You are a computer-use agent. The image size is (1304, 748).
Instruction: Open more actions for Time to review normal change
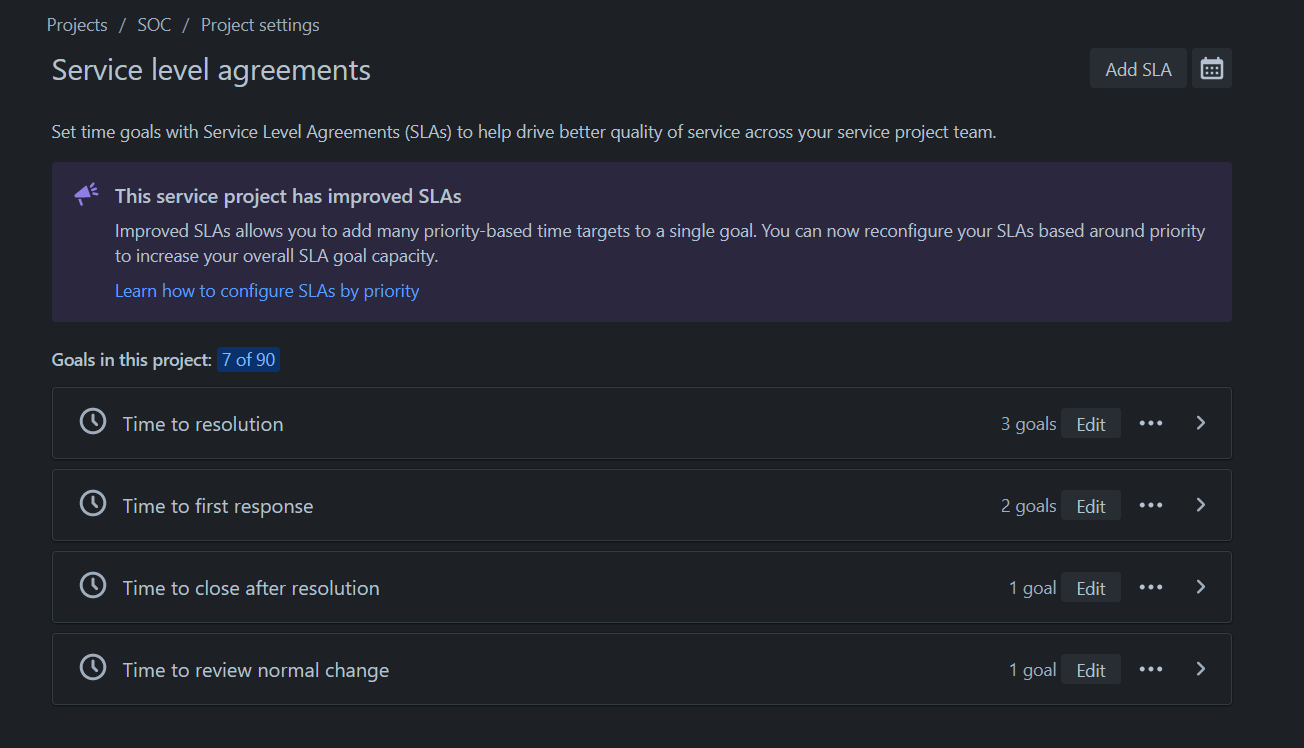1150,669
